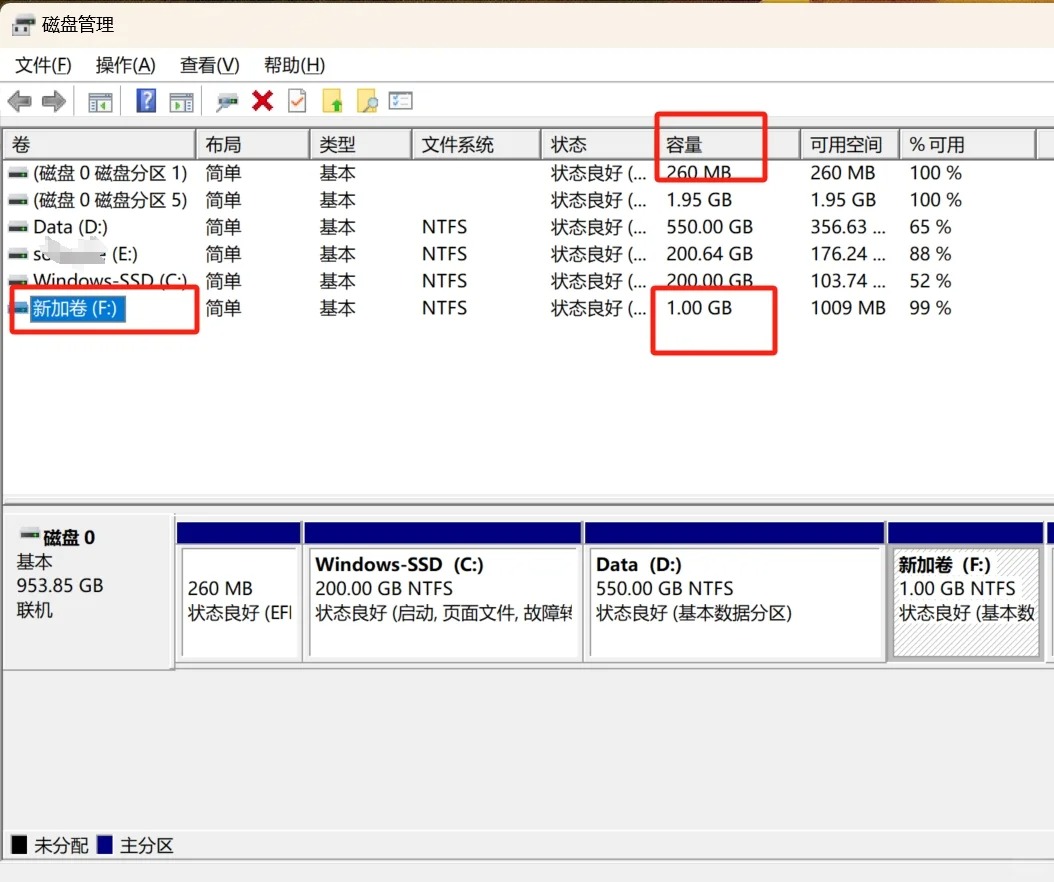Select Windows-SSD (C:) partition in disk map
Viewport: 1054px width, 882px height.
[x=444, y=592]
